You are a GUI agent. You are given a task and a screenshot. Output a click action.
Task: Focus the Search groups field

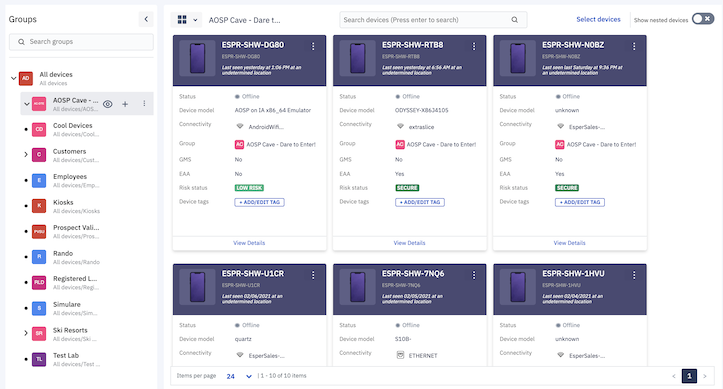coord(81,41)
